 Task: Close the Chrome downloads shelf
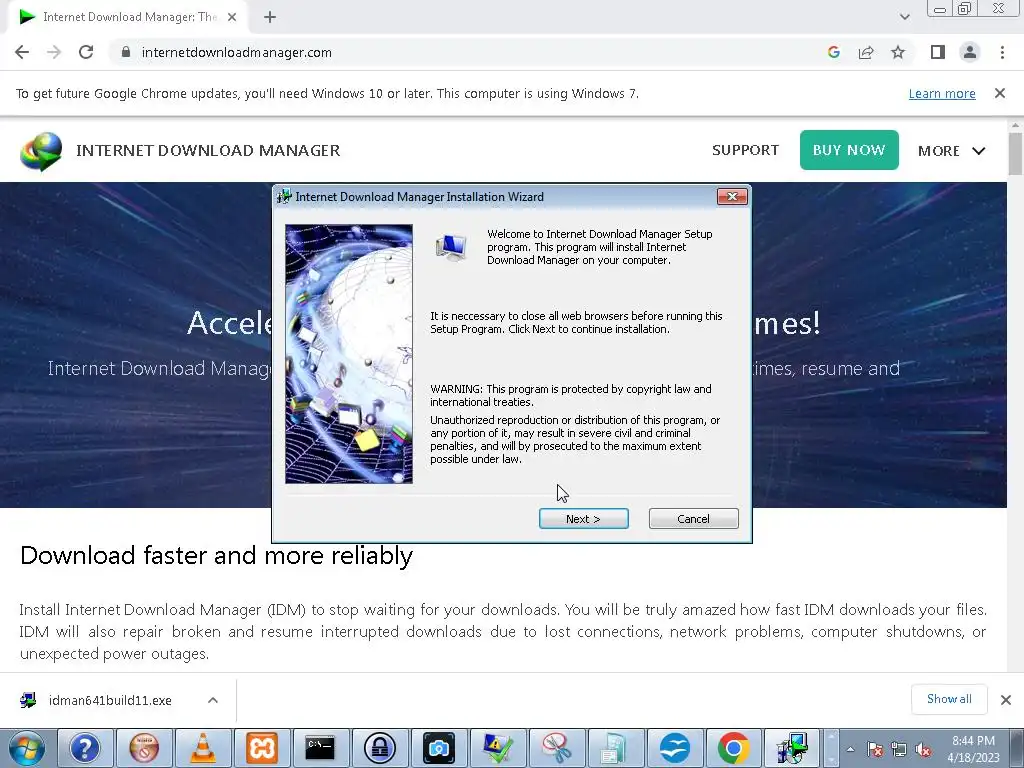(1006, 700)
